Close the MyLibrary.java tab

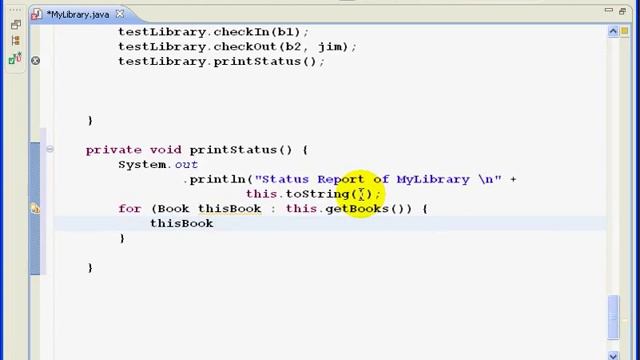(120, 14)
